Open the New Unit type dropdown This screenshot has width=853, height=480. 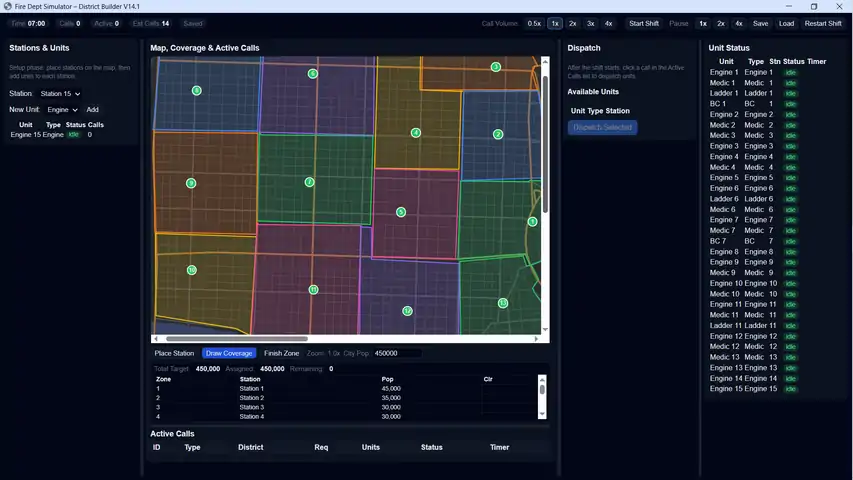pyautogui.click(x=62, y=109)
